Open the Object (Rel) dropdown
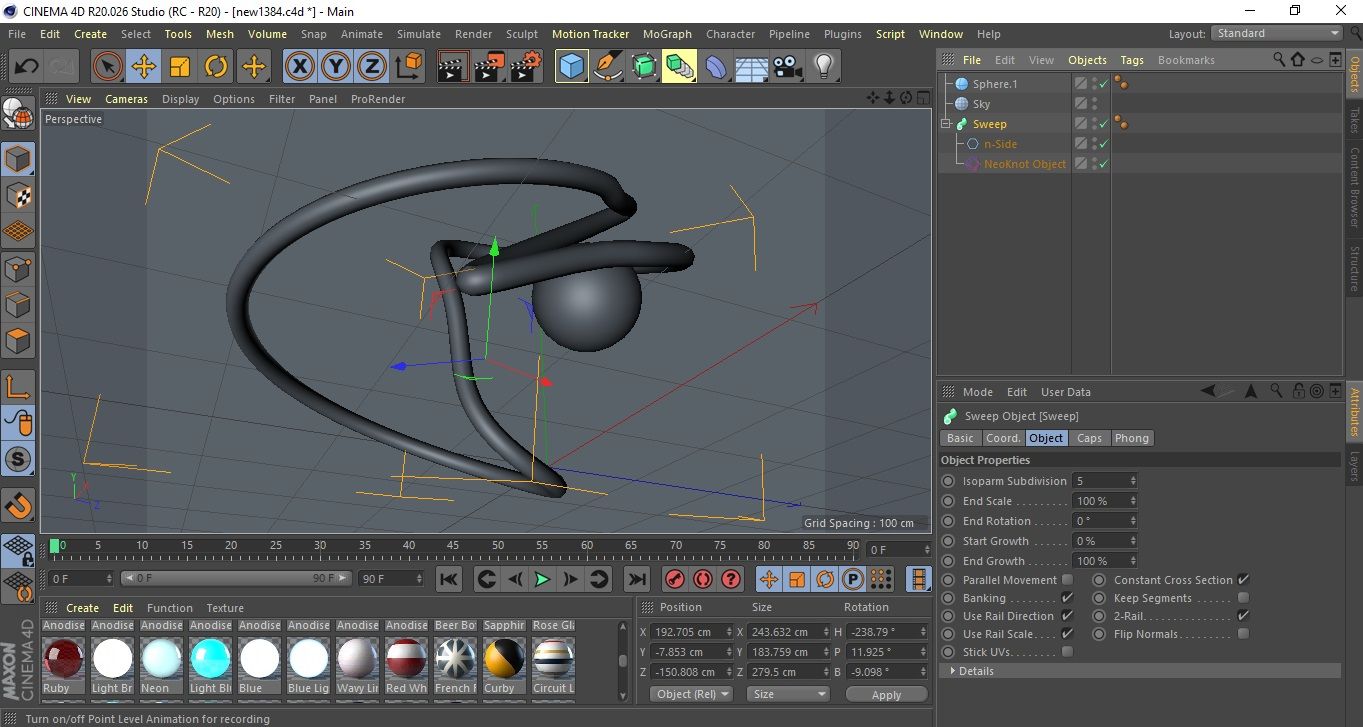The height and width of the screenshot is (727, 1363). (x=690, y=694)
